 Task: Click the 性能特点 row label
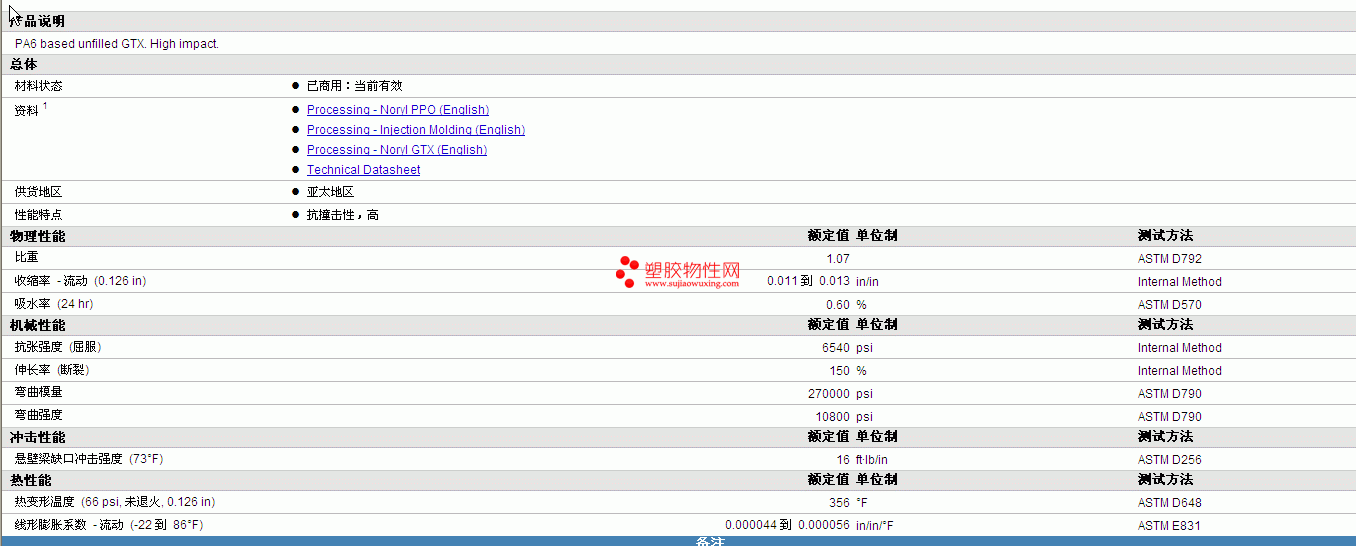pos(39,215)
